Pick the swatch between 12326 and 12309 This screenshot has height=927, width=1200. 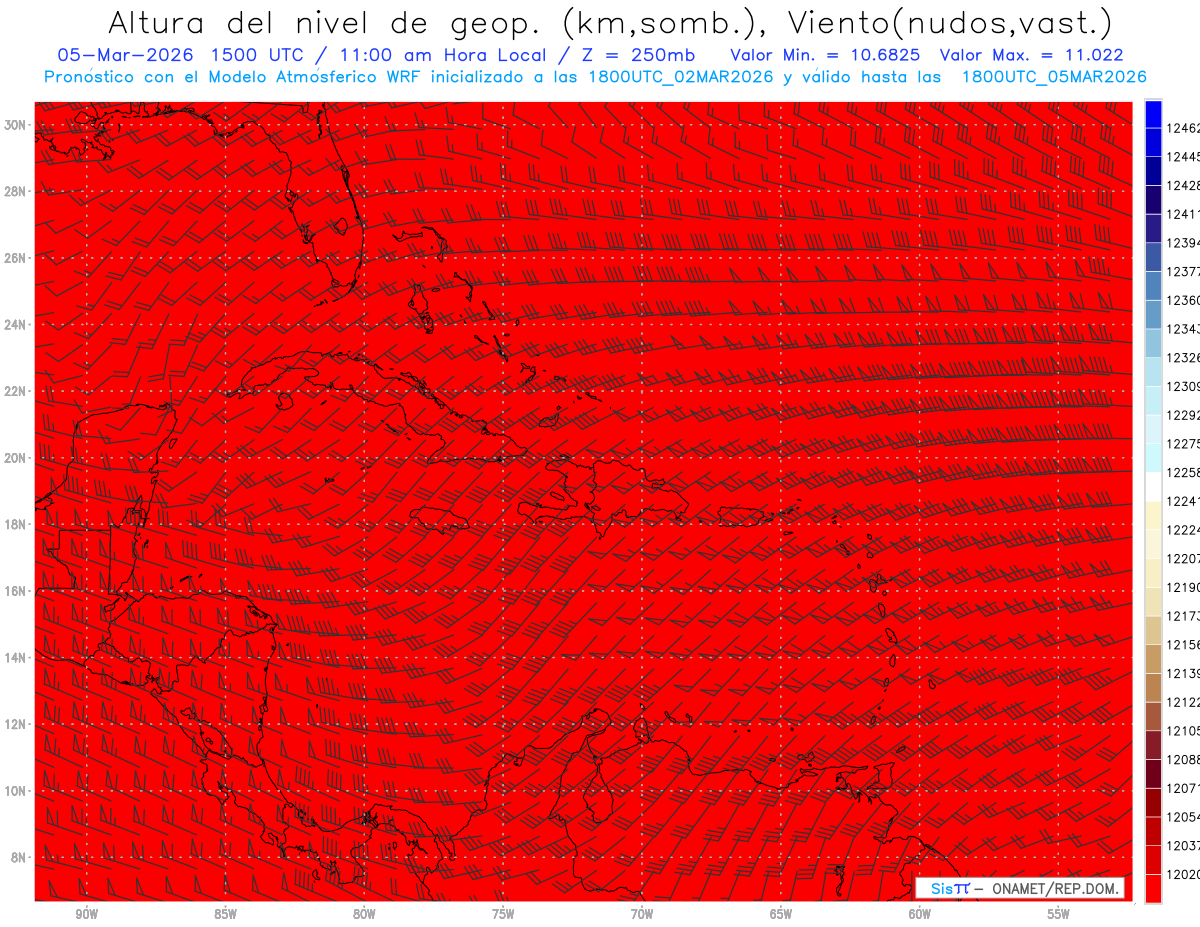[x=1153, y=372]
